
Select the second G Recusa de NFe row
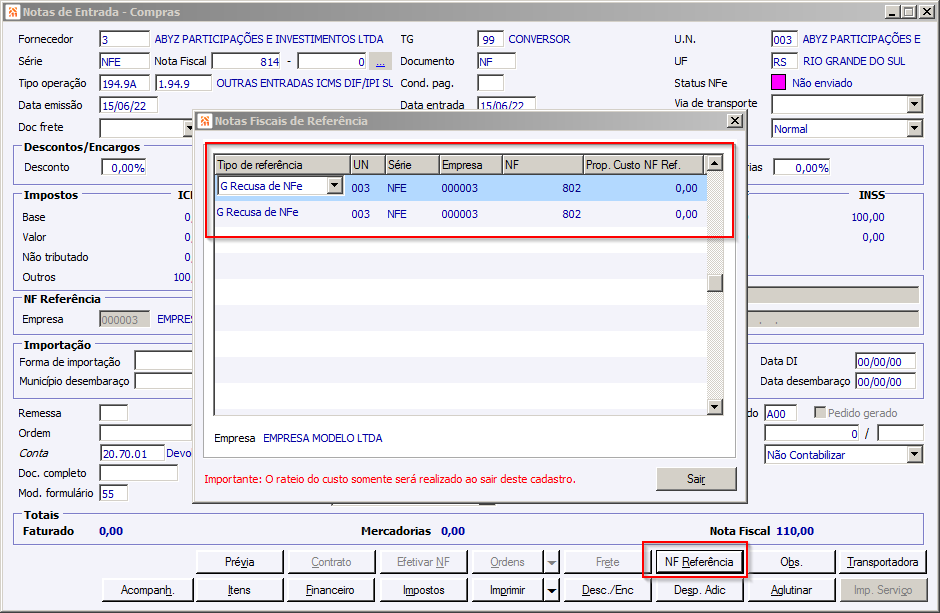460,214
